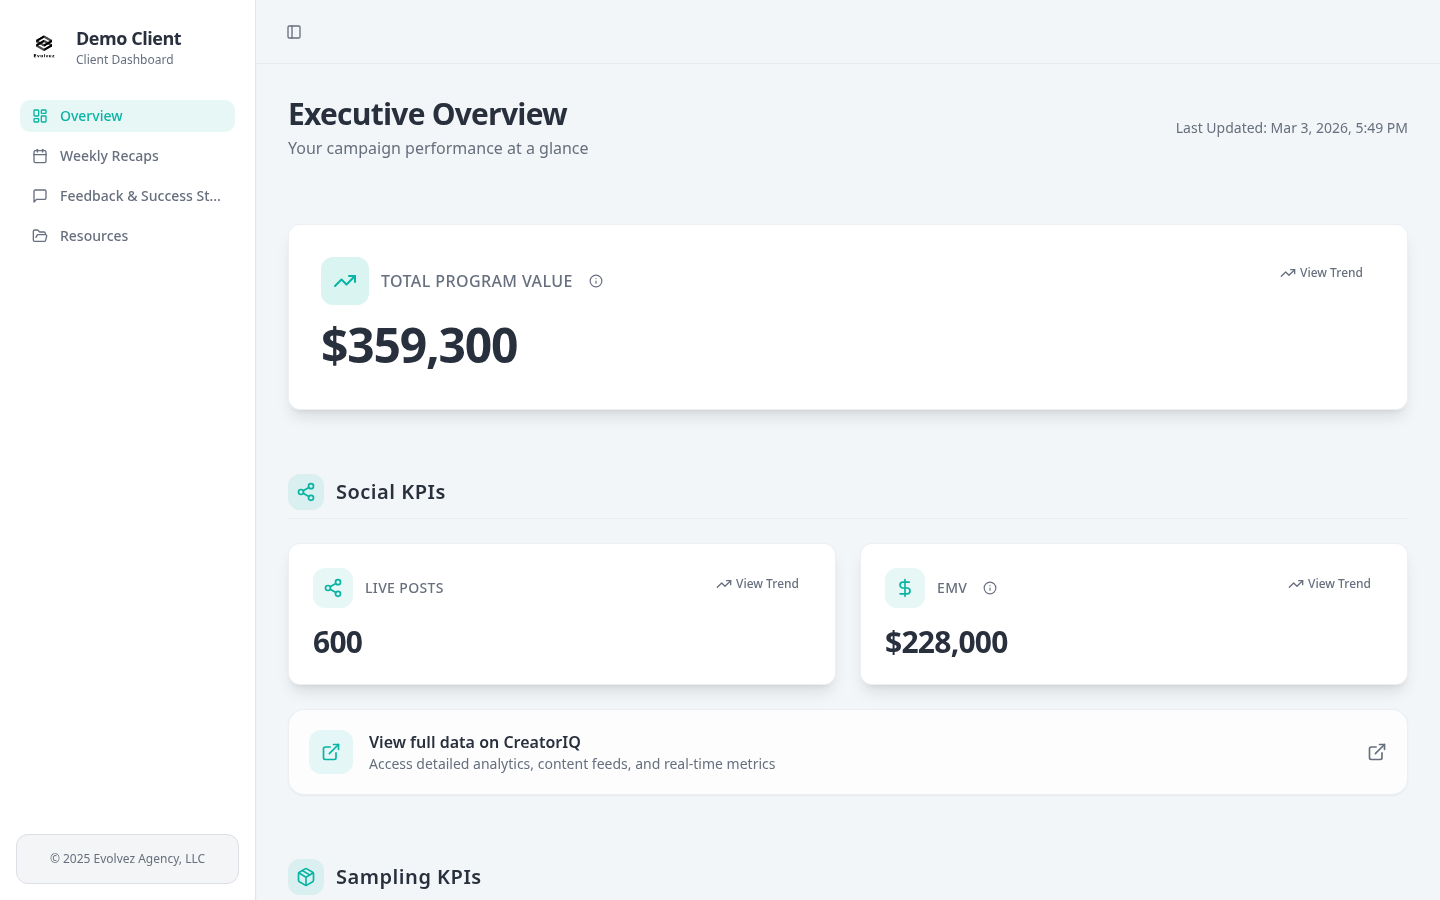Click the calendar icon beside Weekly Recaps
This screenshot has height=900, width=1440.
point(40,156)
